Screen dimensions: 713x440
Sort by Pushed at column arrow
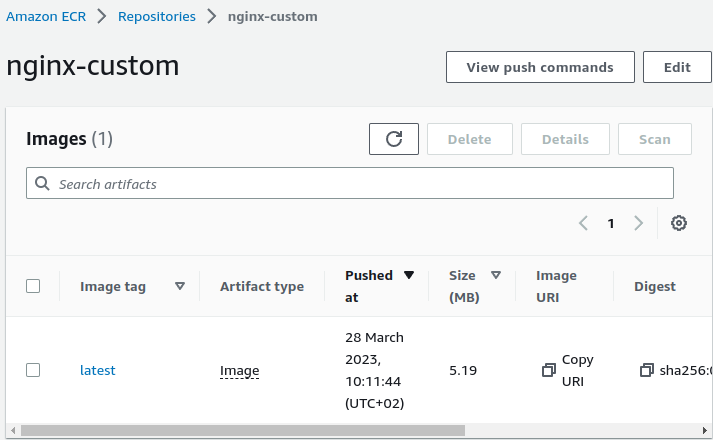coord(408,275)
